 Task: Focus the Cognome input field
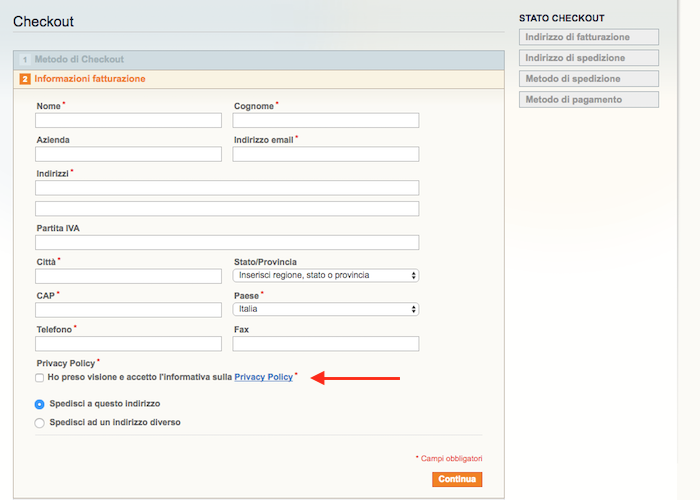[x=326, y=121]
